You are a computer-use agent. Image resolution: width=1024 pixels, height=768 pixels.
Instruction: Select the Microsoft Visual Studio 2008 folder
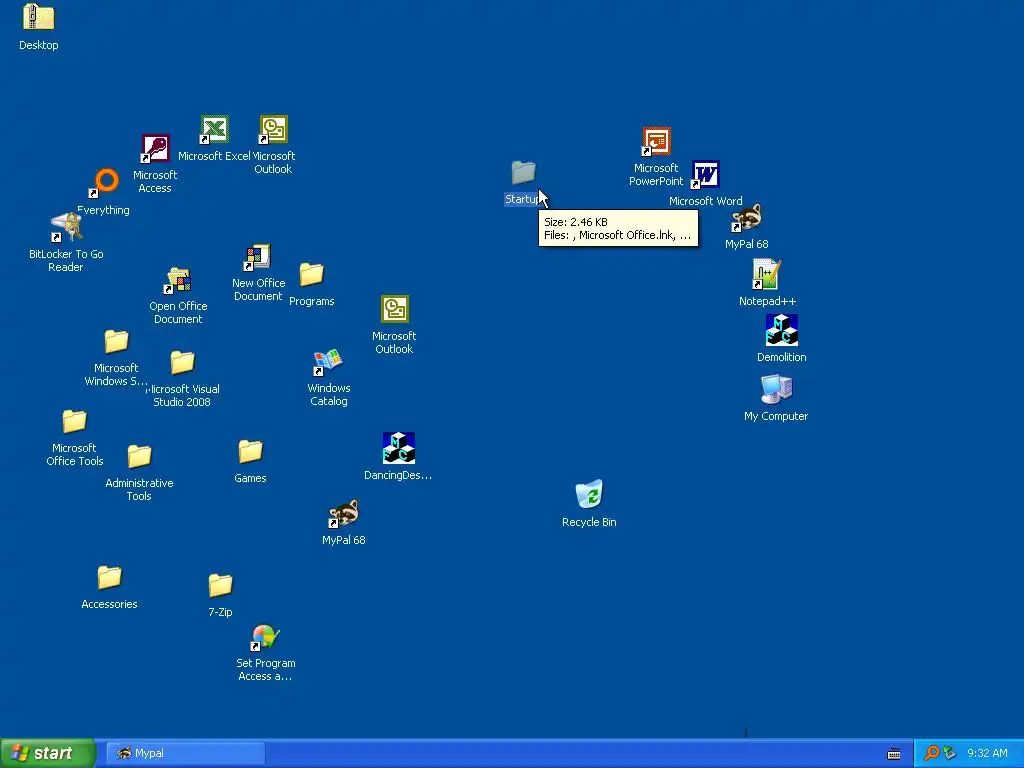point(182,362)
